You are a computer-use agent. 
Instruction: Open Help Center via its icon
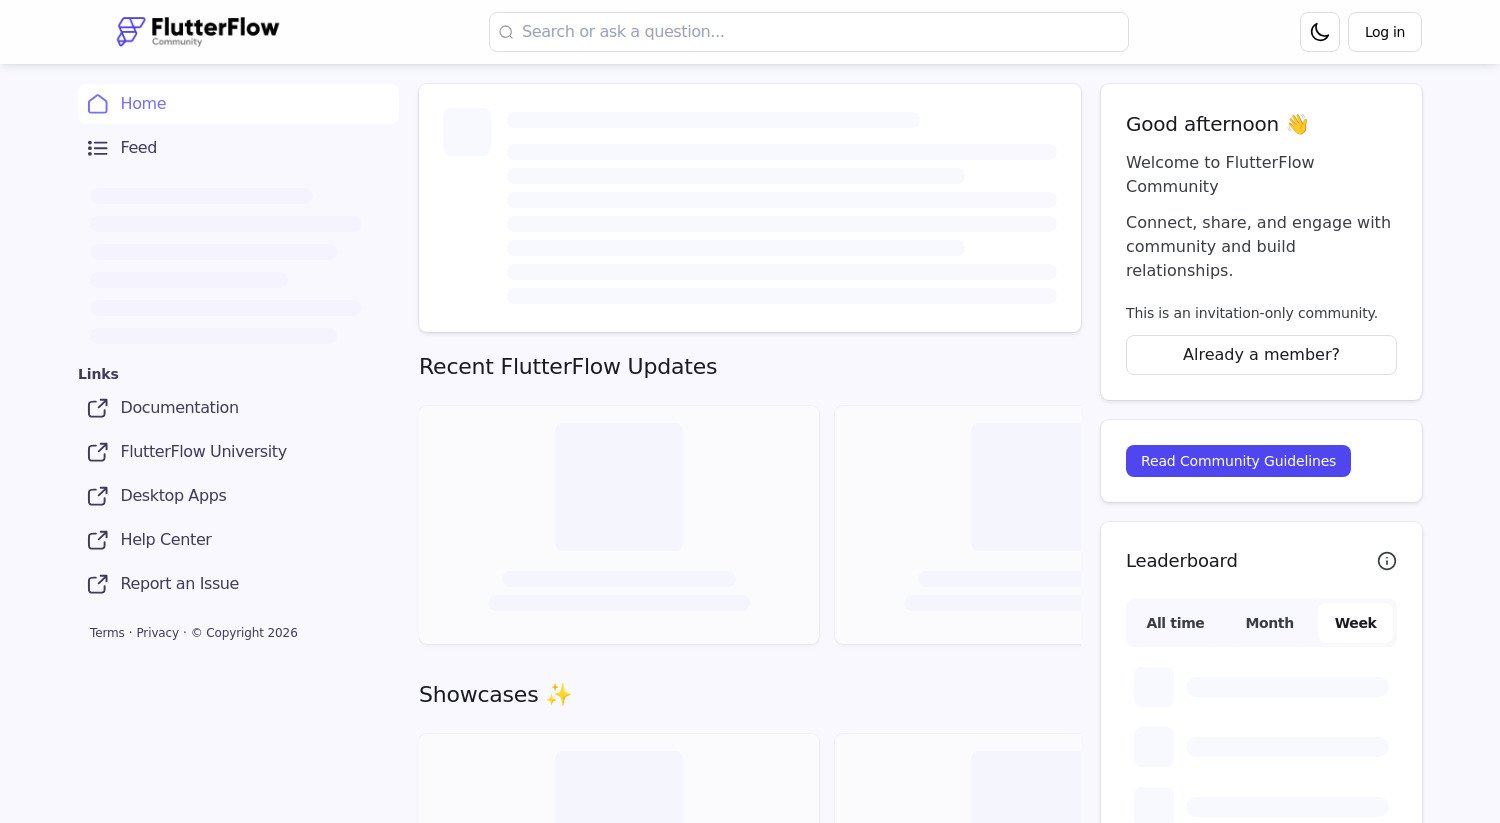tap(97, 540)
